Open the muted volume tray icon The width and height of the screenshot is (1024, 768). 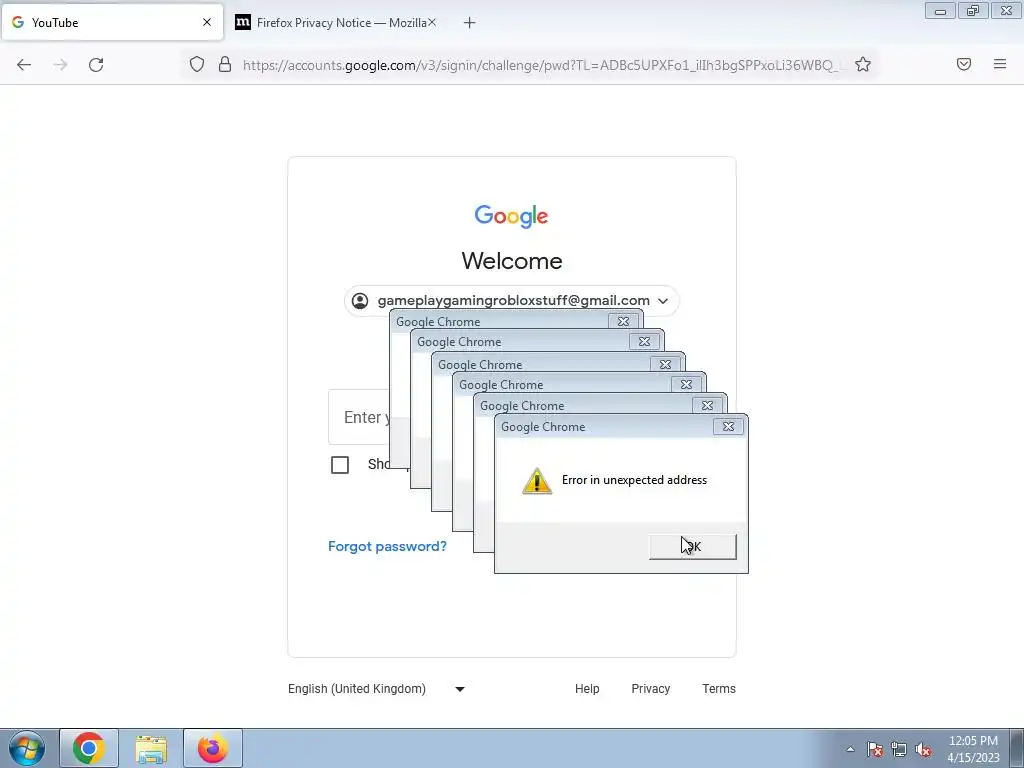pyautogui.click(x=923, y=749)
